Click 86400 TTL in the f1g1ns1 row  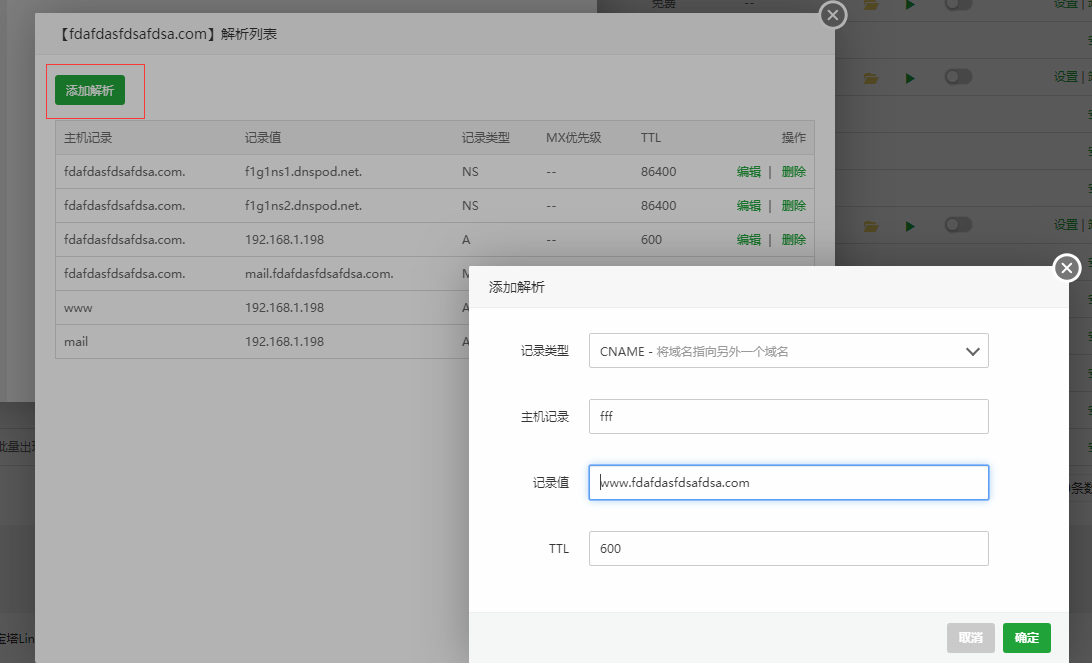[x=658, y=172]
